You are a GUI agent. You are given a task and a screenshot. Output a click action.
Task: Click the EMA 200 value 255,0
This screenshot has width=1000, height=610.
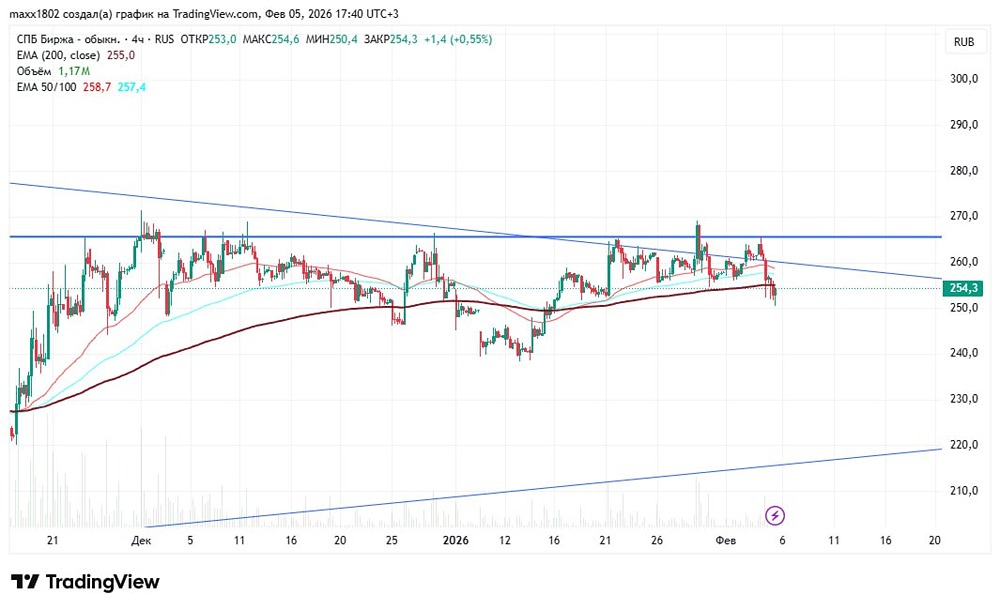(121, 56)
